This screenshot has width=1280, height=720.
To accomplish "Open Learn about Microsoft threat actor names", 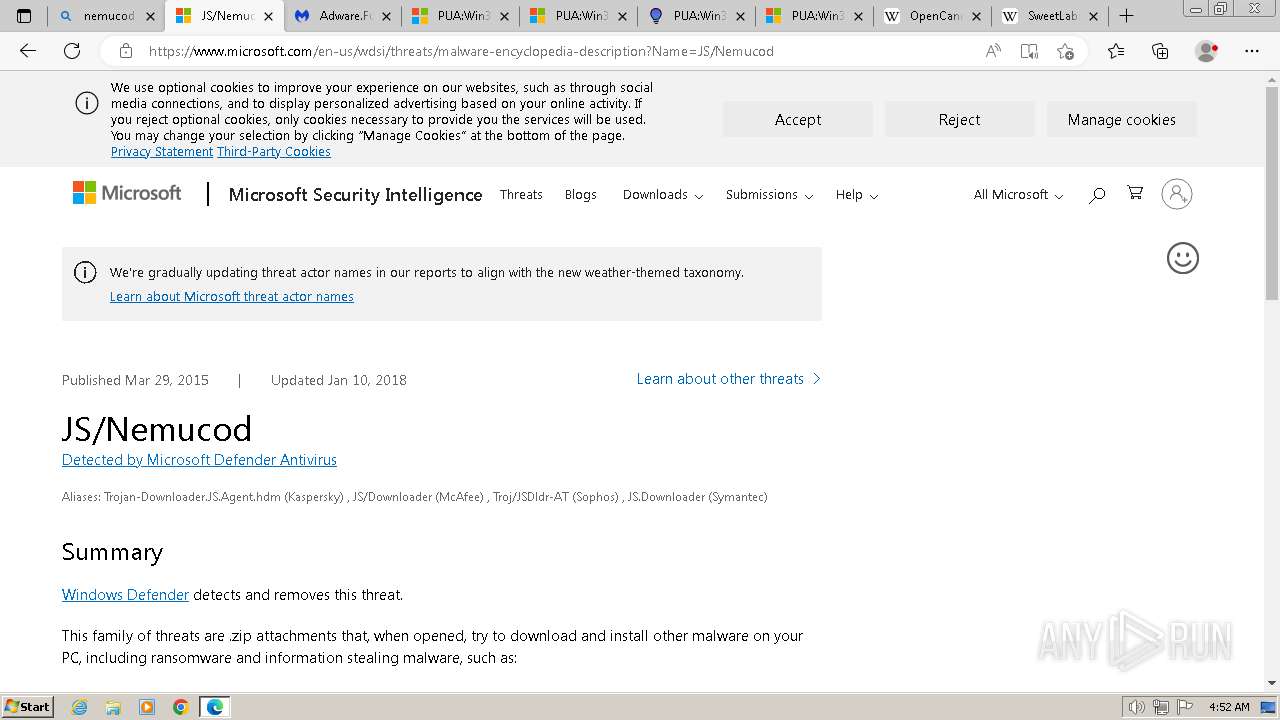I will 232,296.
